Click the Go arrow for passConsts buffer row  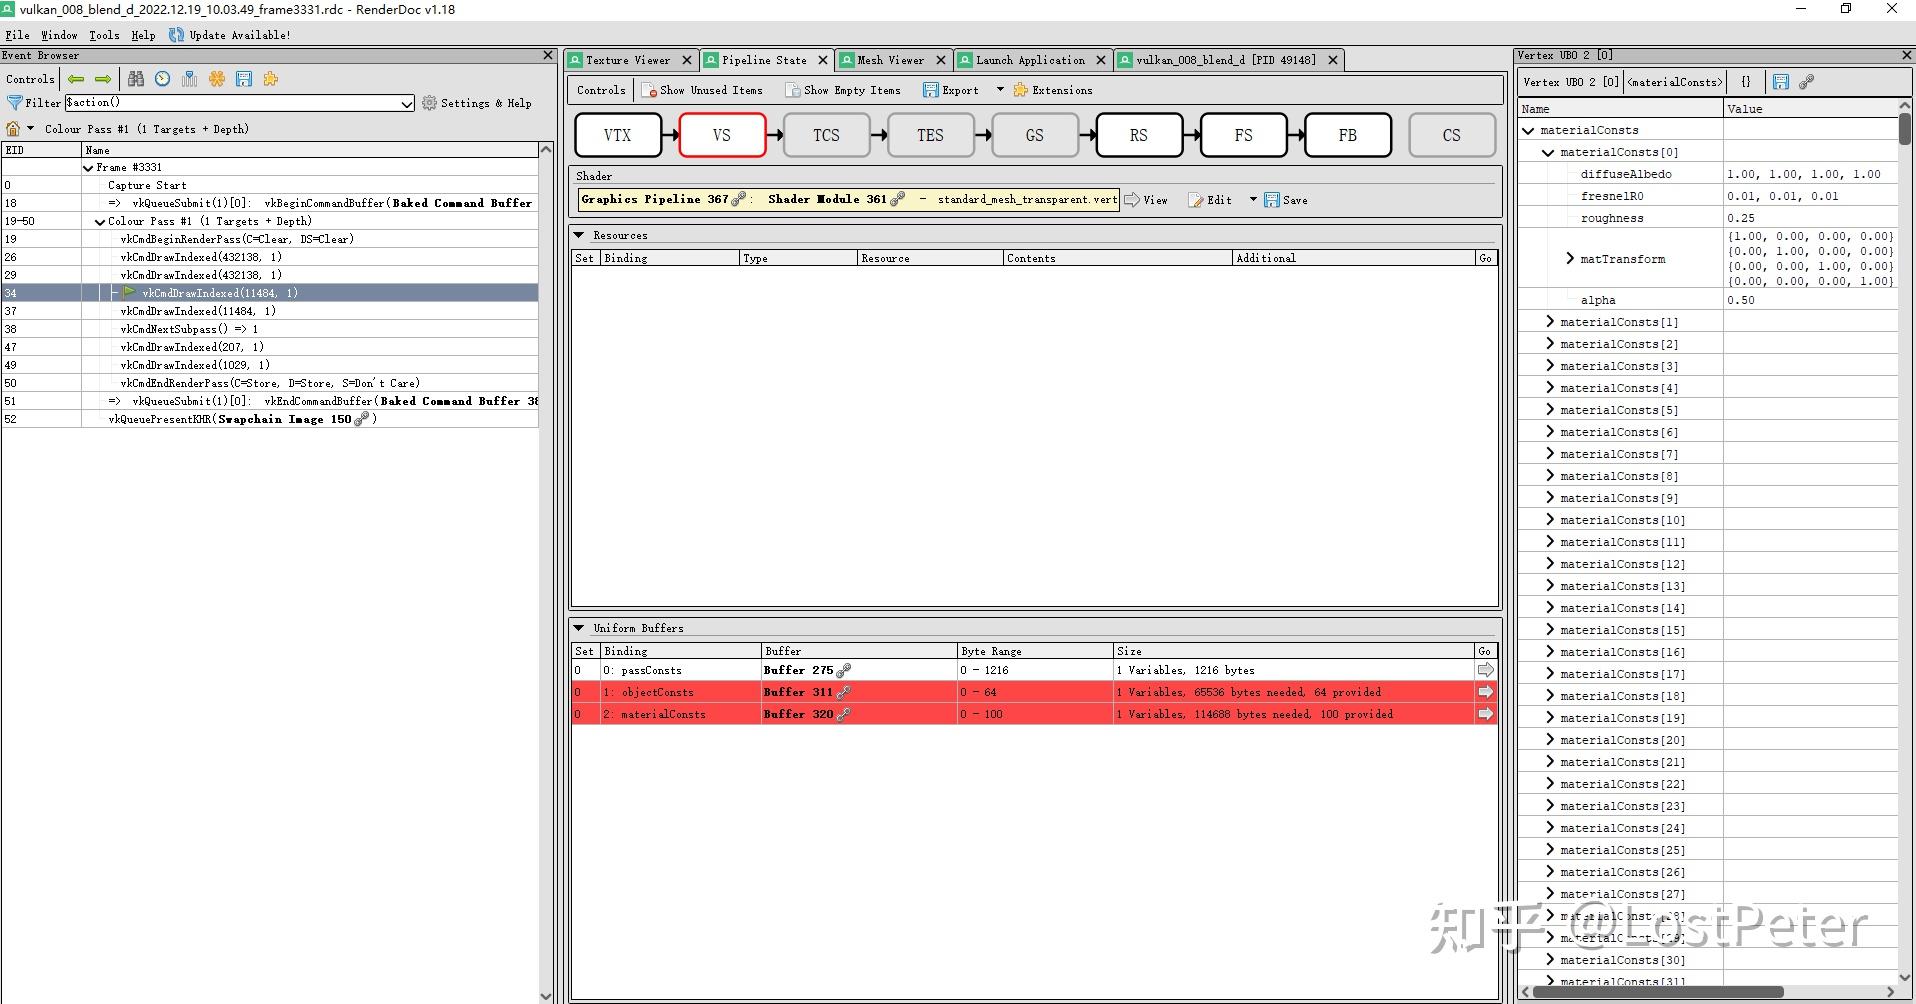click(1486, 670)
